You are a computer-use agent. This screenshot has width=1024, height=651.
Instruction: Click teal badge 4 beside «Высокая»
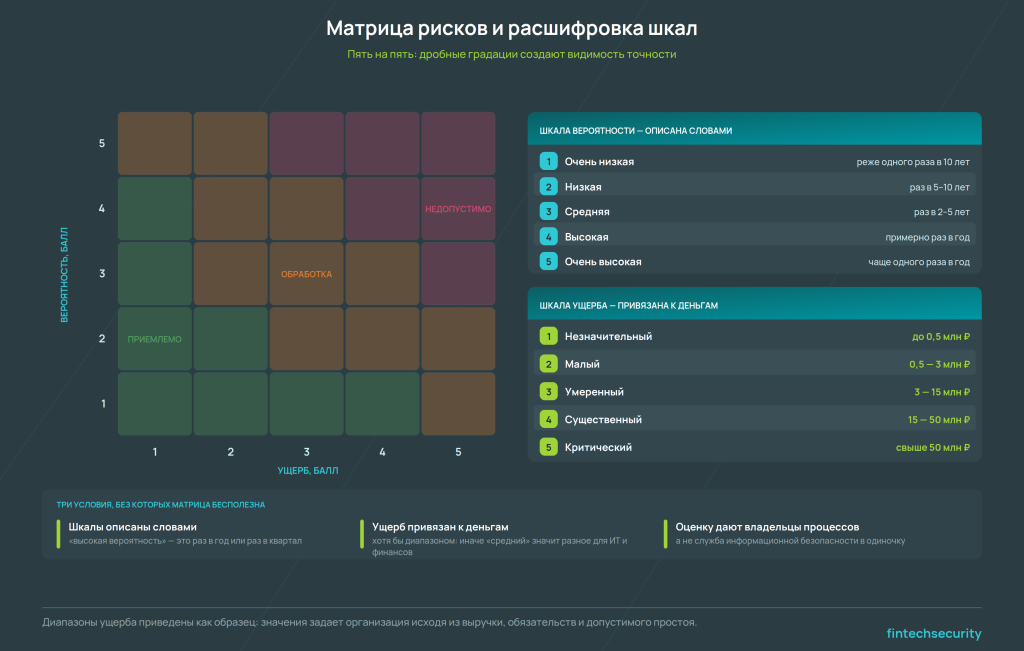click(549, 236)
